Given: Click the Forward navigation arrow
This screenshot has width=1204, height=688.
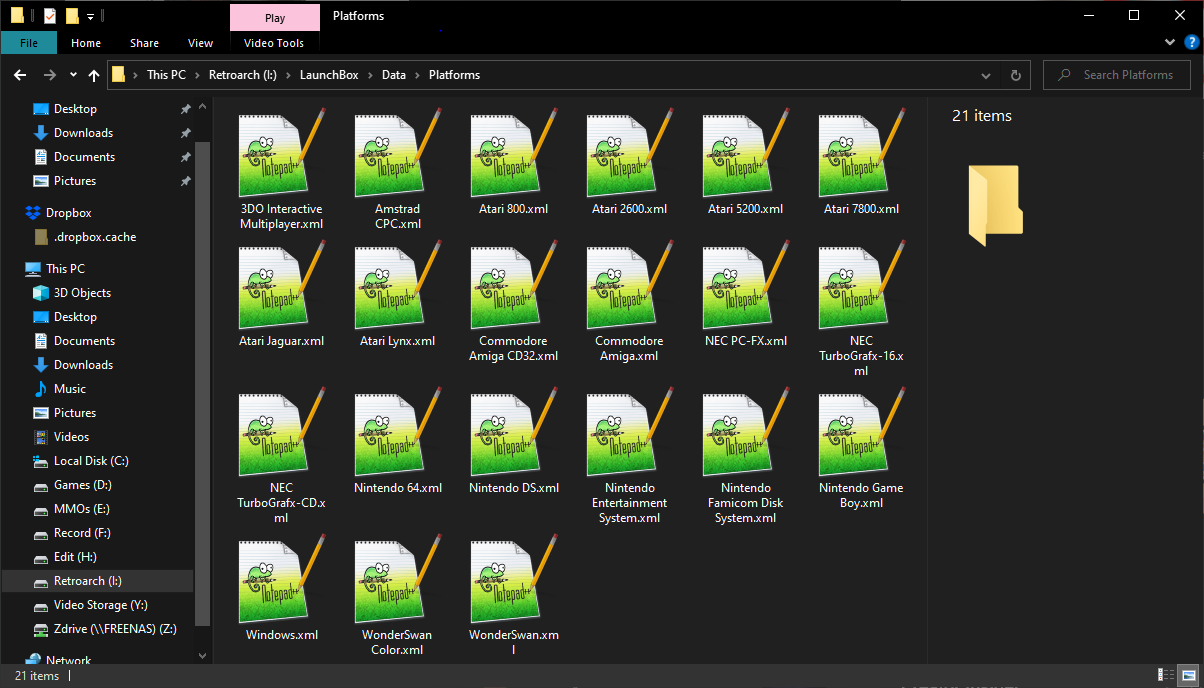Looking at the screenshot, I should pos(49,75).
